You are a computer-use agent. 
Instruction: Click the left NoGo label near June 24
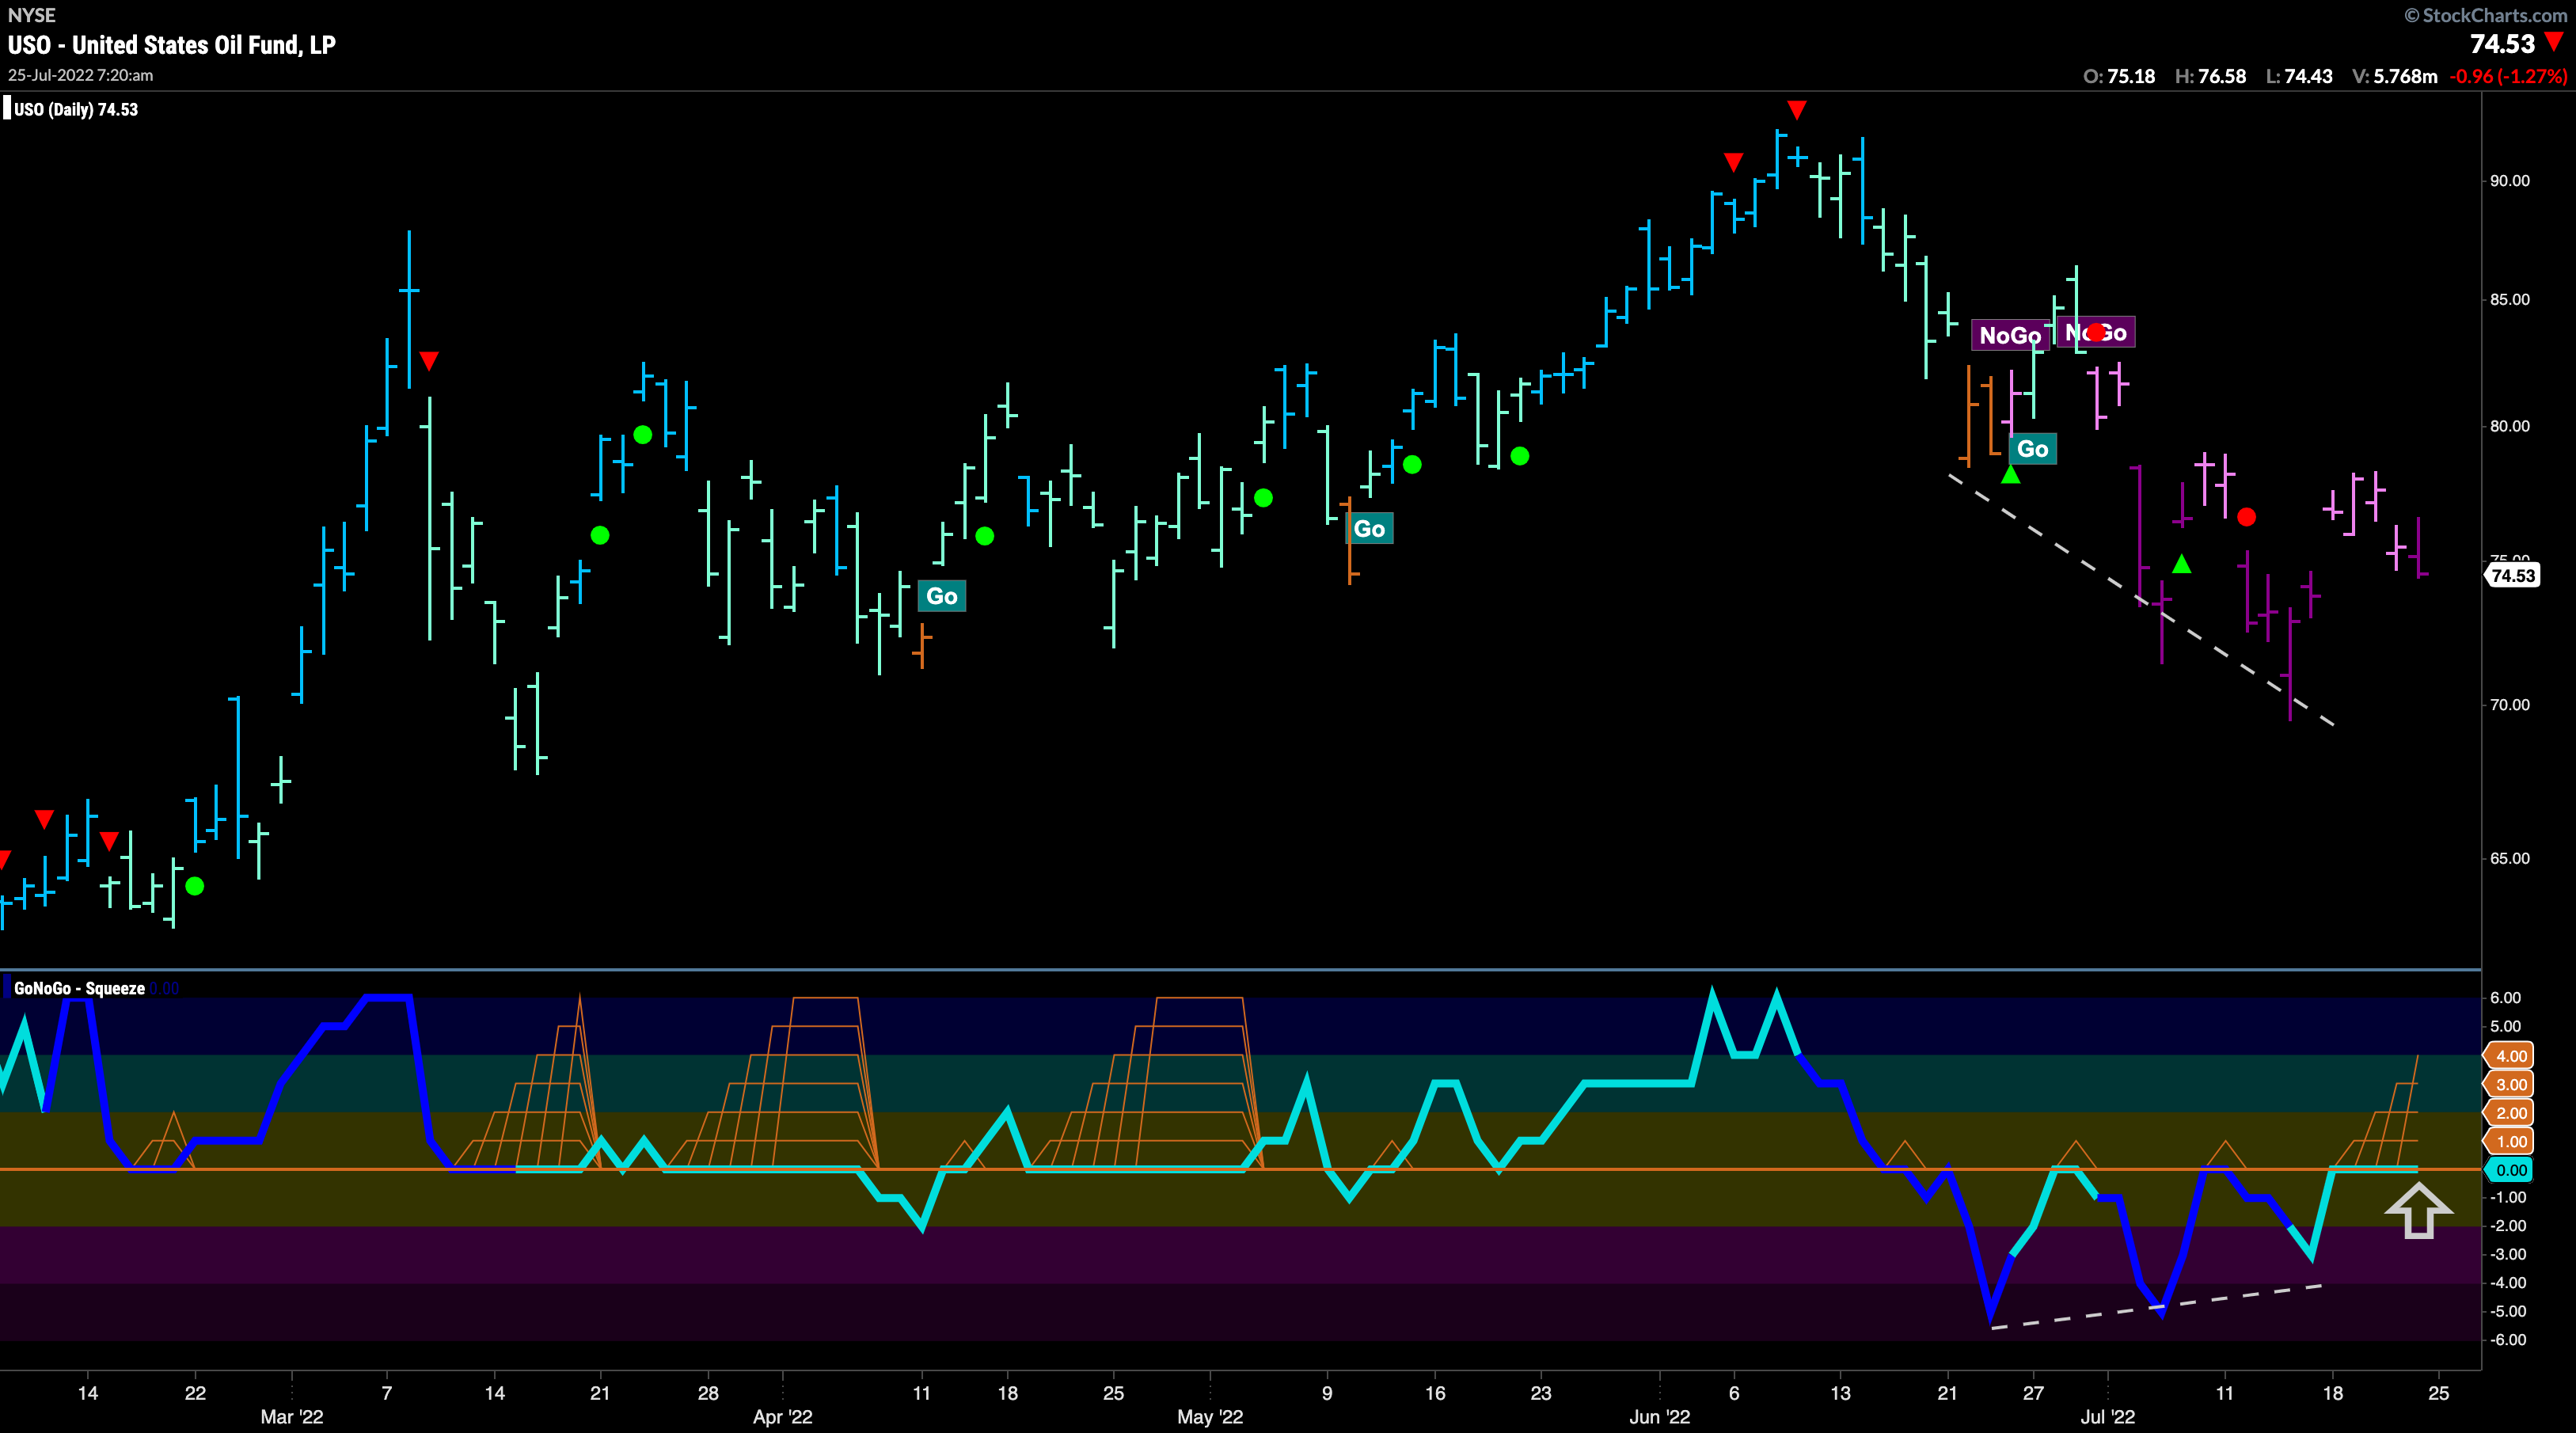2009,335
